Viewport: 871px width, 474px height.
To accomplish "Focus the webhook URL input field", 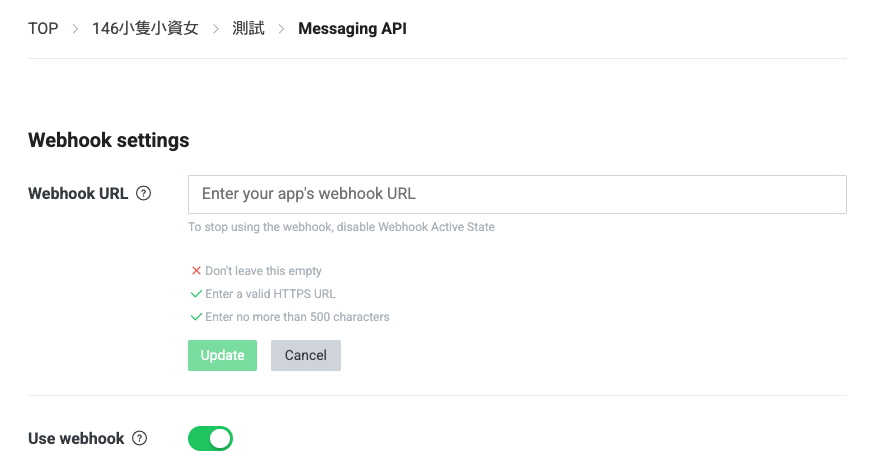I will [517, 194].
